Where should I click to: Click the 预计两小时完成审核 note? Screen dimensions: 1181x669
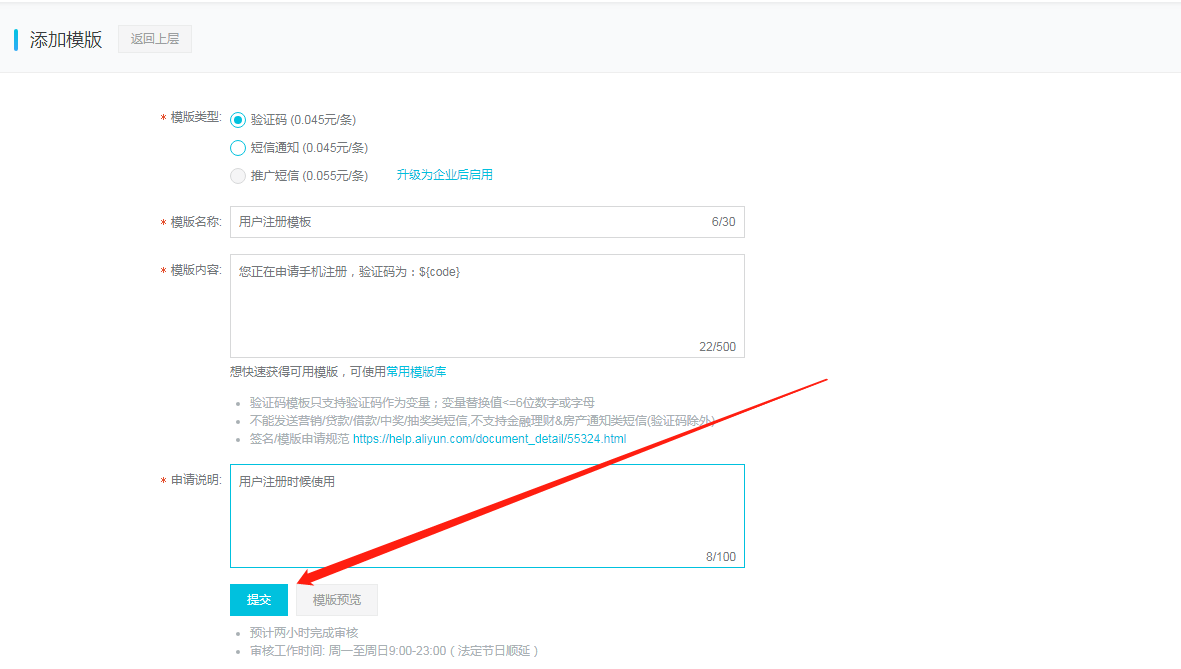(304, 633)
